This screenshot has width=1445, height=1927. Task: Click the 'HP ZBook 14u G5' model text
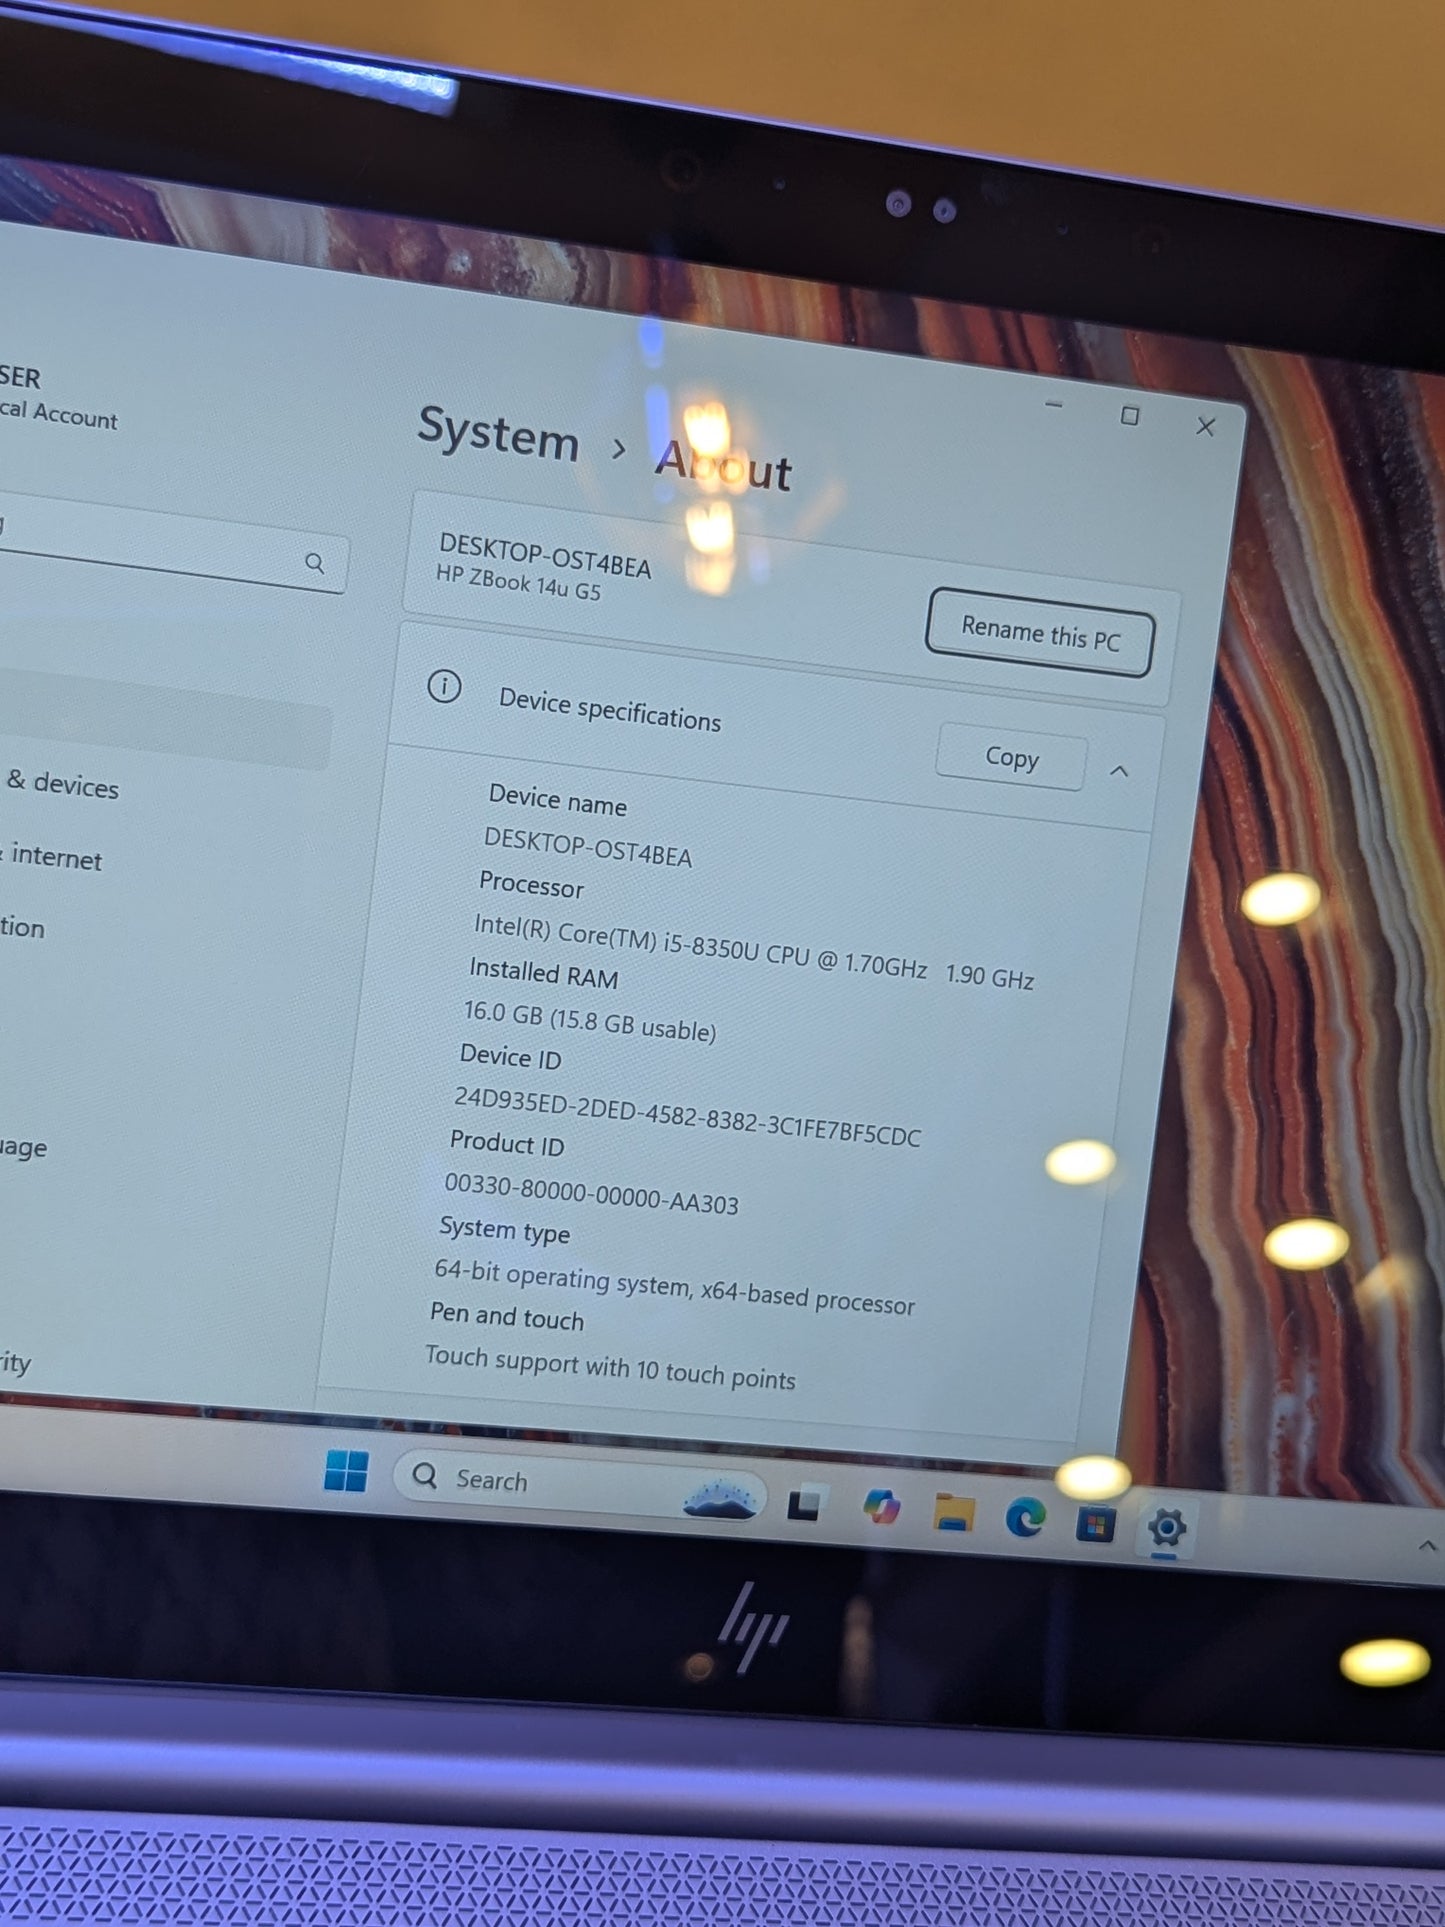pyautogui.click(x=518, y=583)
